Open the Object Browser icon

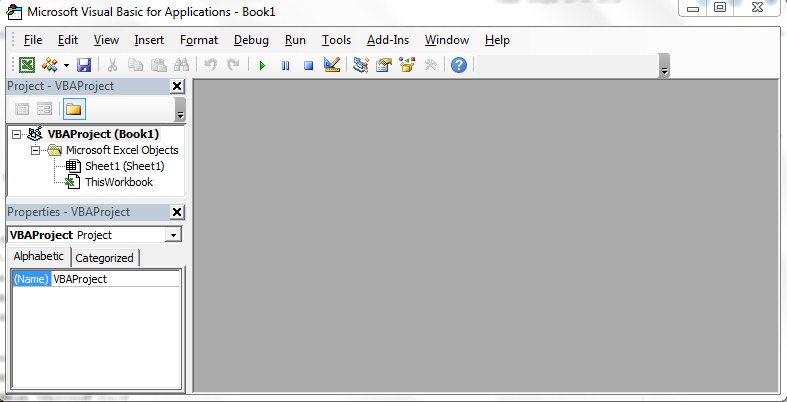point(407,65)
